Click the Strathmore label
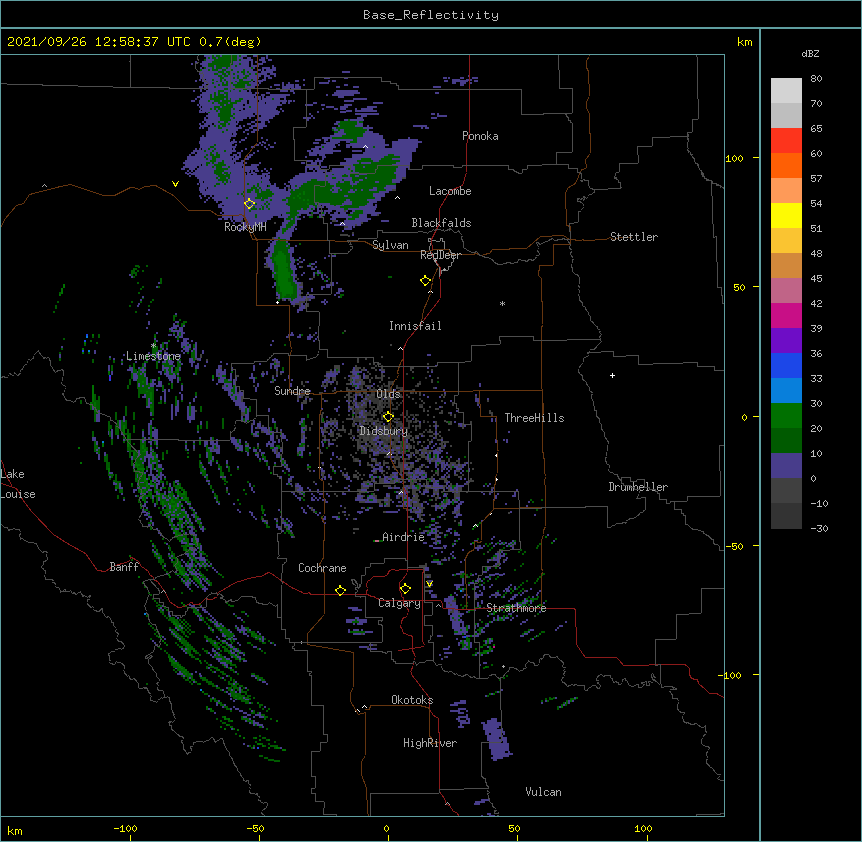 click(x=516, y=608)
